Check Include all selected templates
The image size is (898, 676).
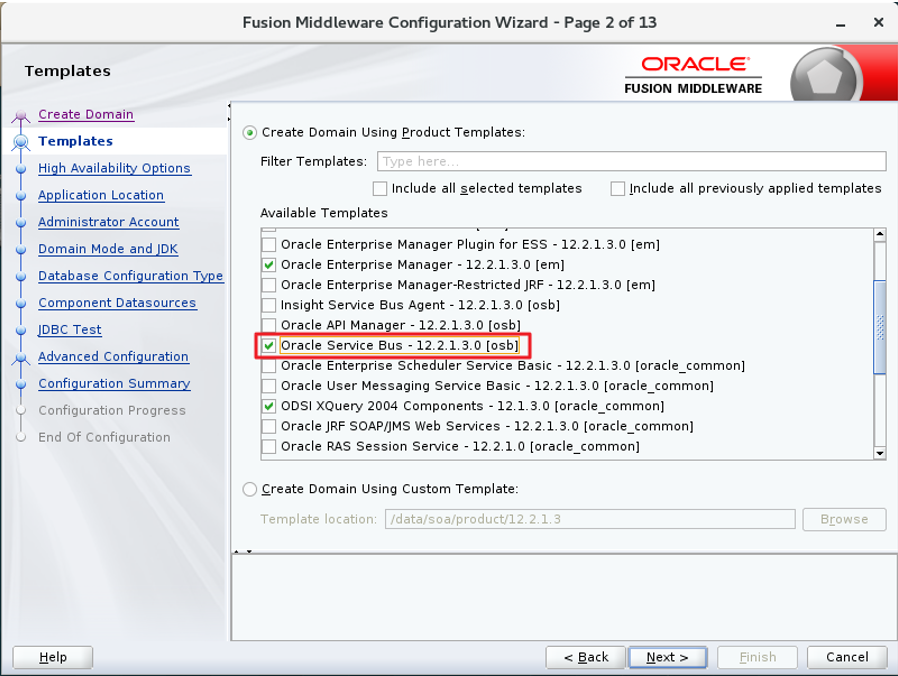coord(380,188)
